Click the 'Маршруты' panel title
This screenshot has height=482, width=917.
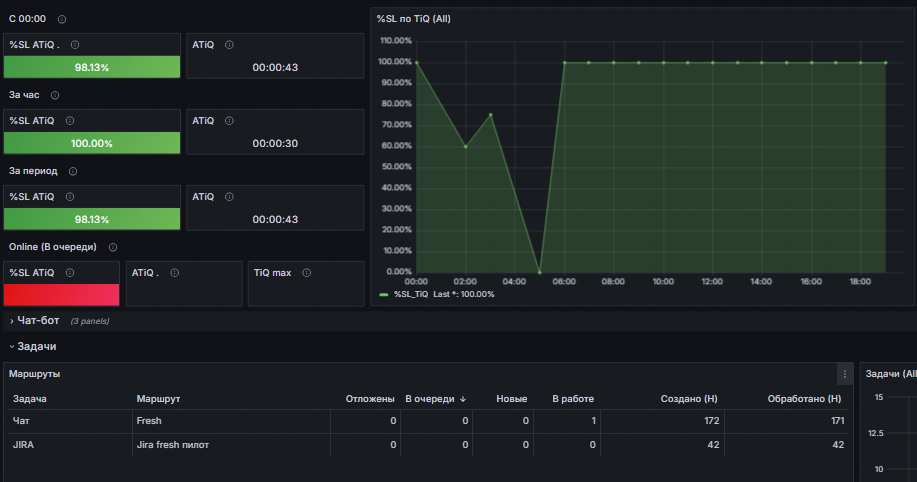35,374
